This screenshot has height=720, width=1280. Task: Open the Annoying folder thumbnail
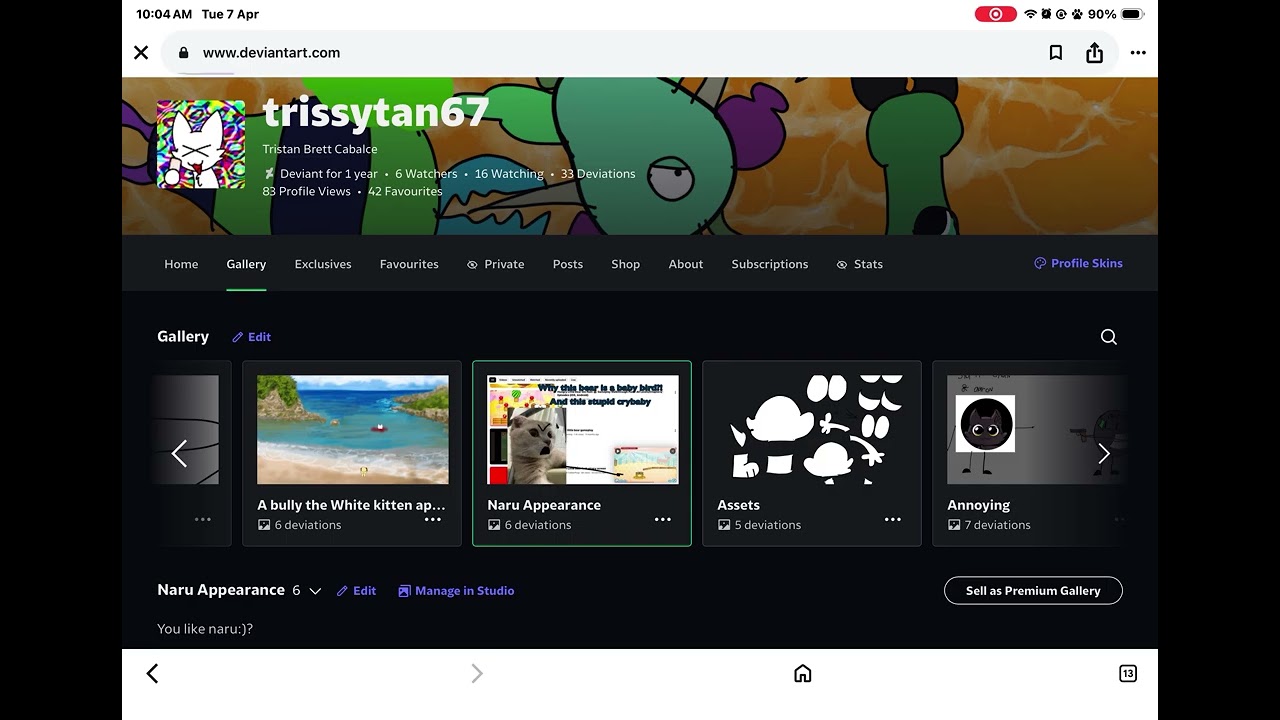click(1037, 430)
